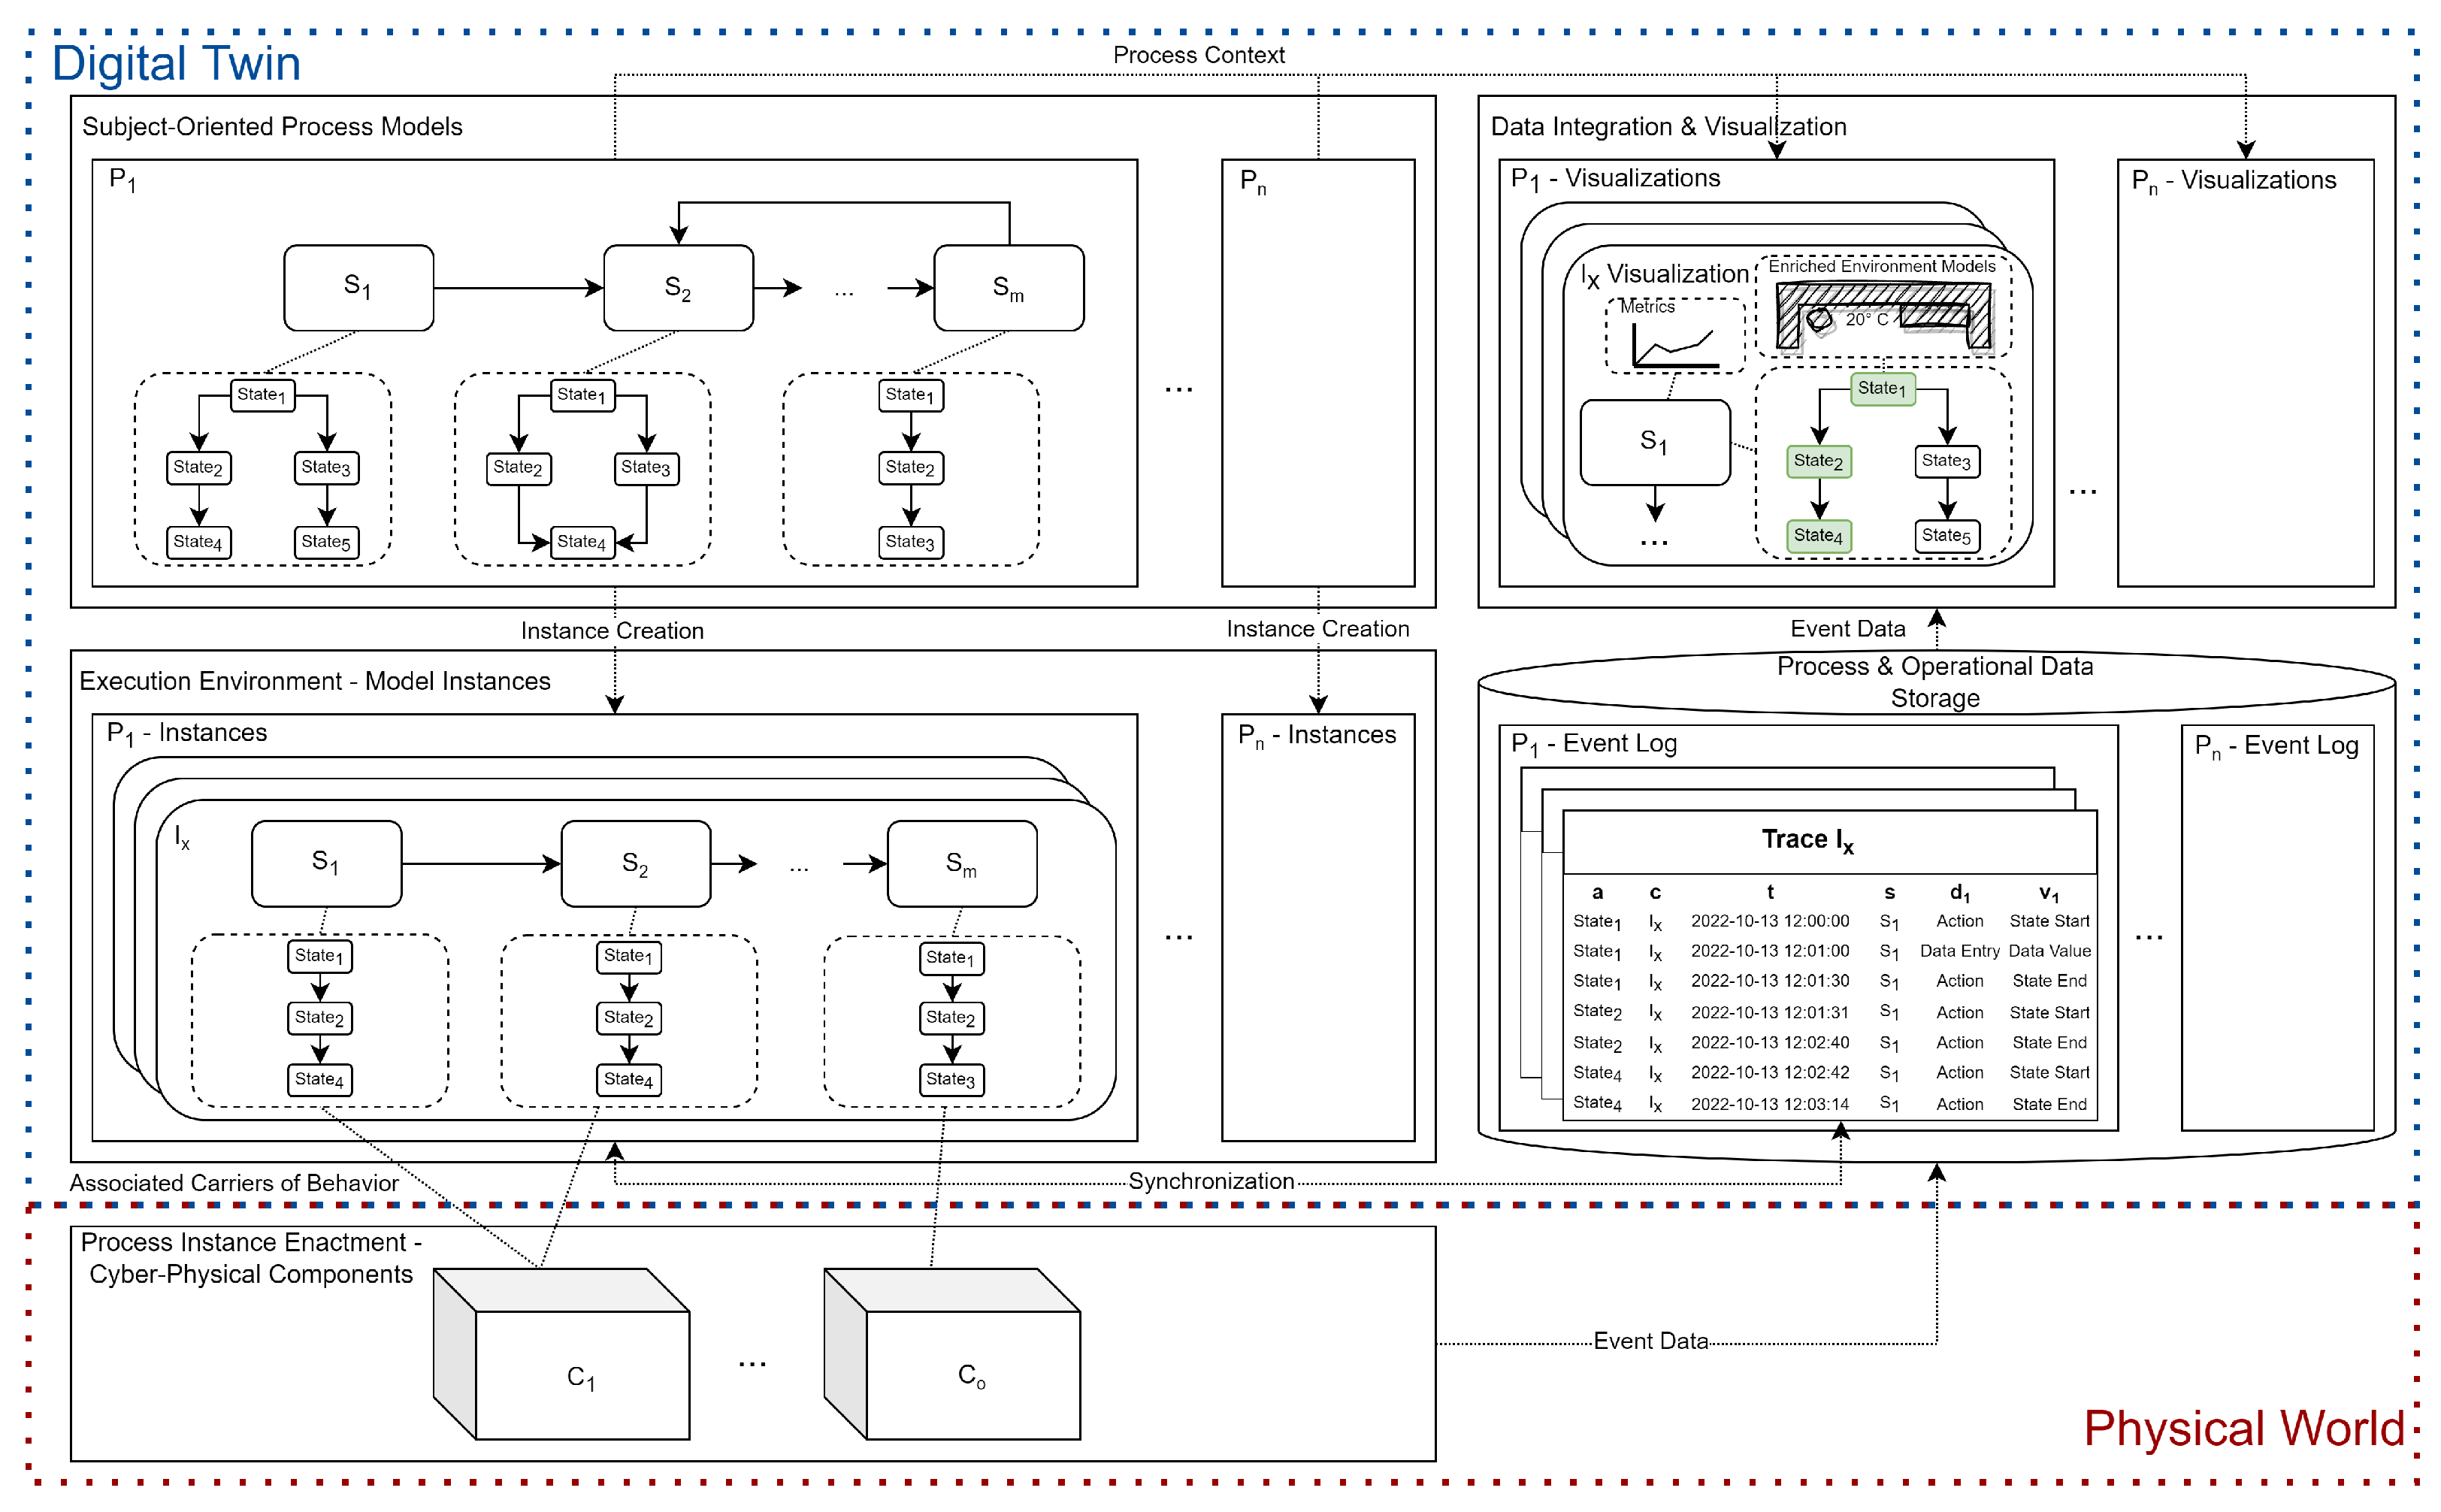Select the P1 - Event Log title

[1594, 744]
